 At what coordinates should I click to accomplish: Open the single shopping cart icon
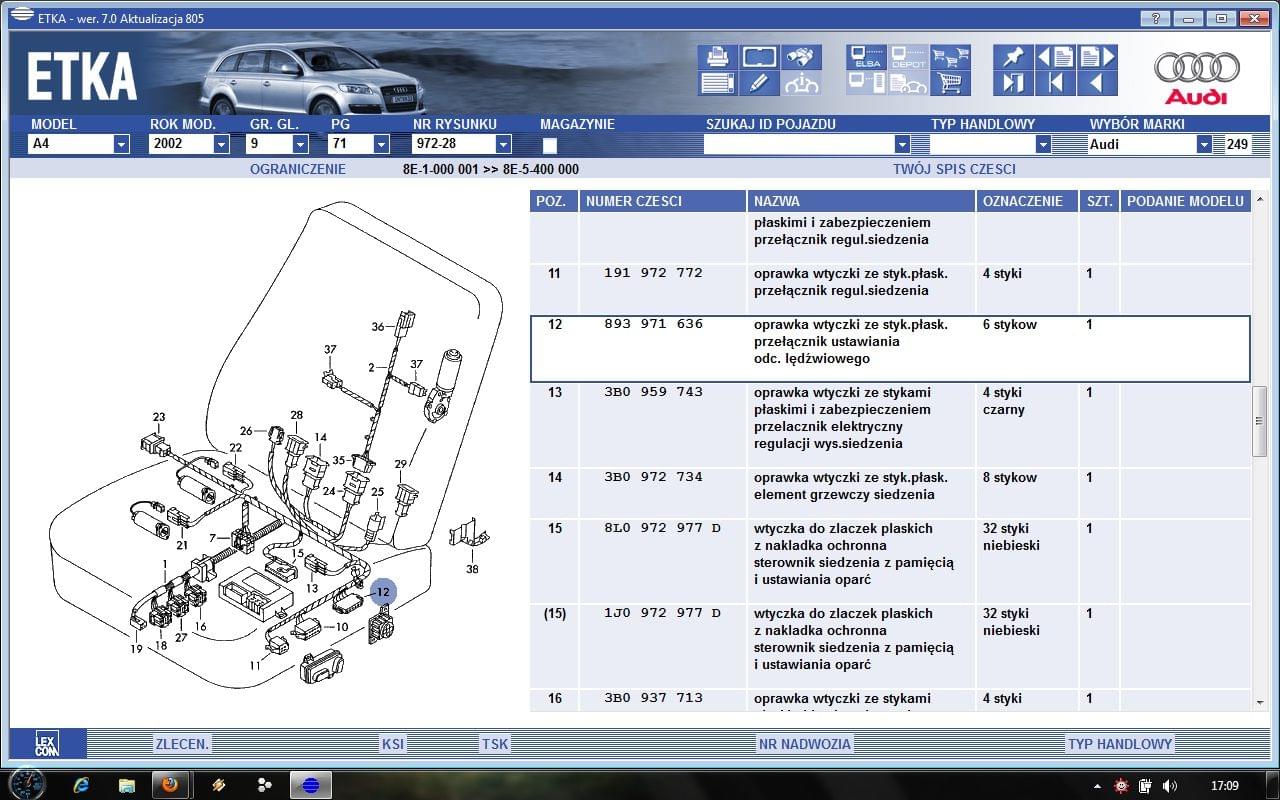pos(950,83)
